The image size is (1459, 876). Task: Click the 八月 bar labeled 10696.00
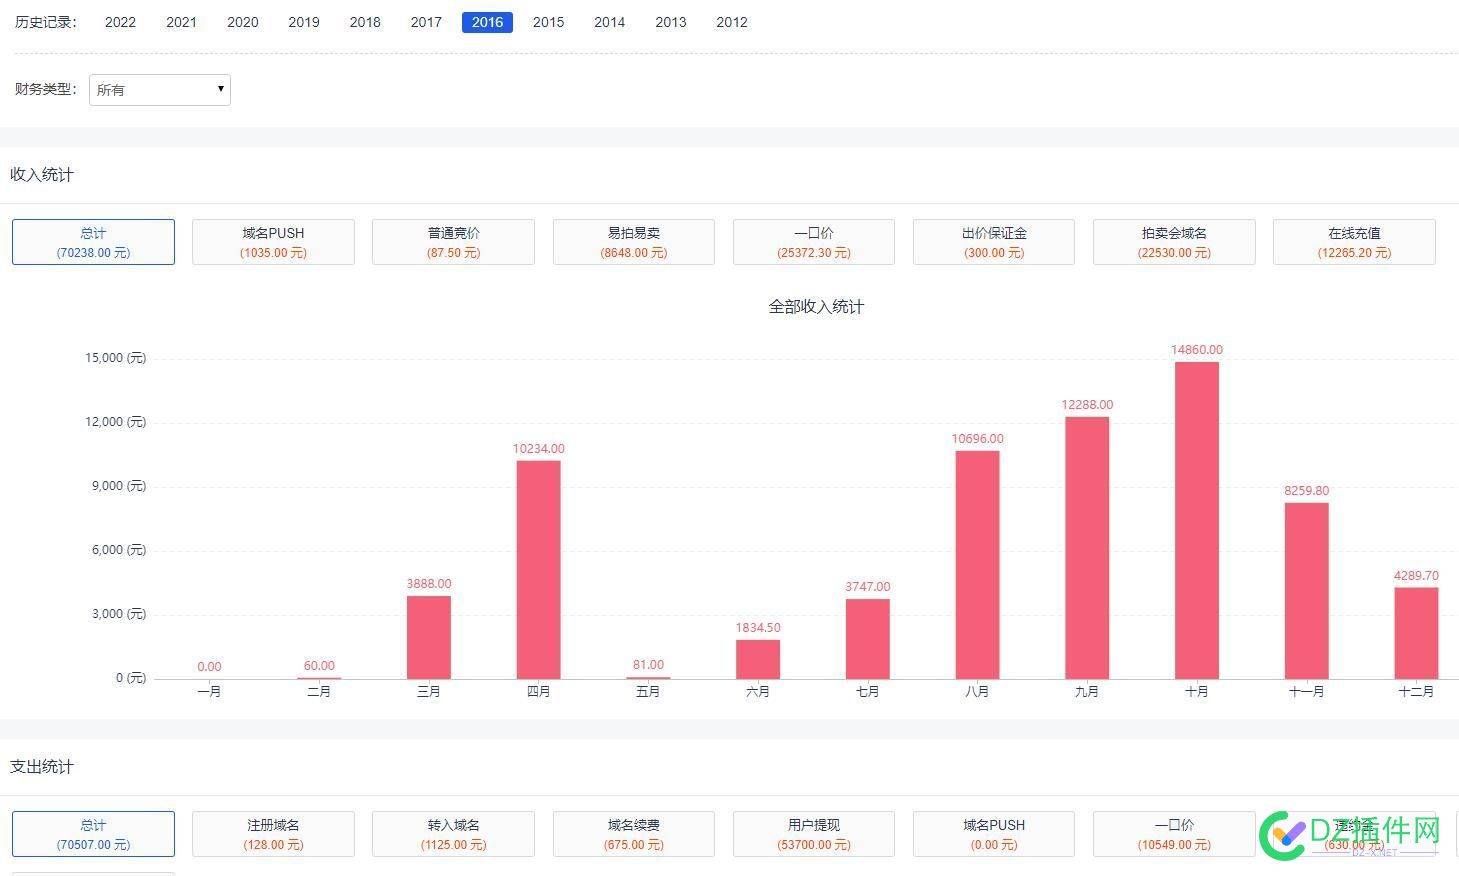(x=977, y=565)
